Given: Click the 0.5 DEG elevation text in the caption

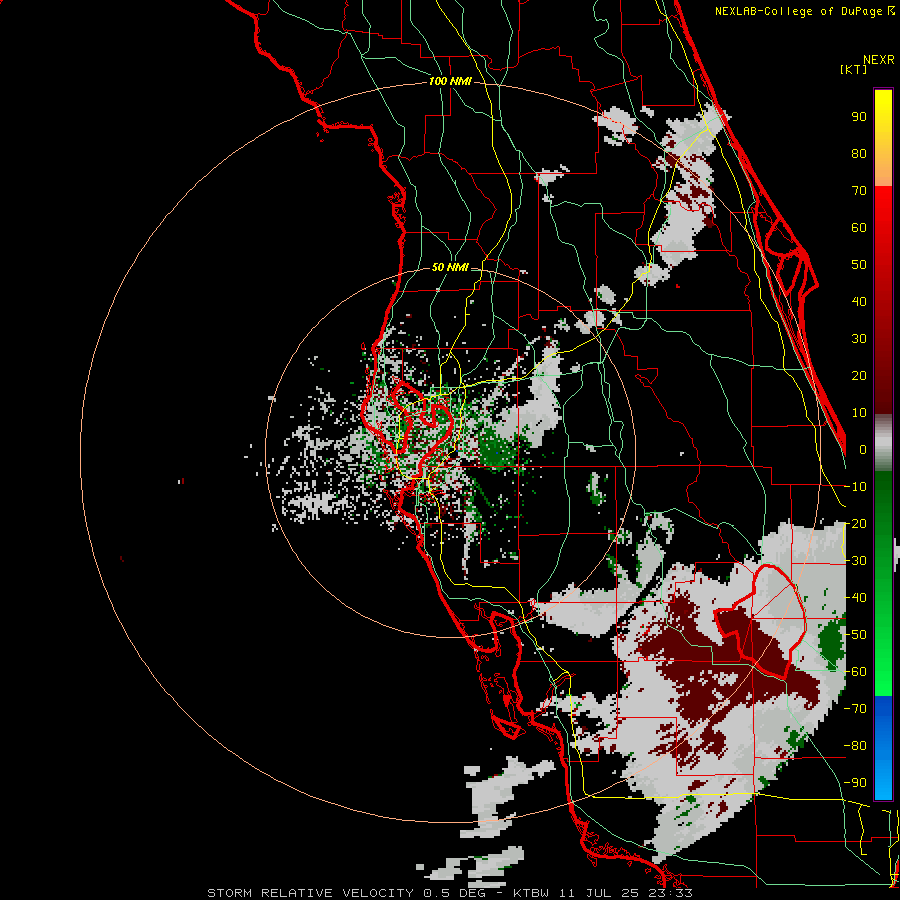Looking at the screenshot, I should (455, 893).
